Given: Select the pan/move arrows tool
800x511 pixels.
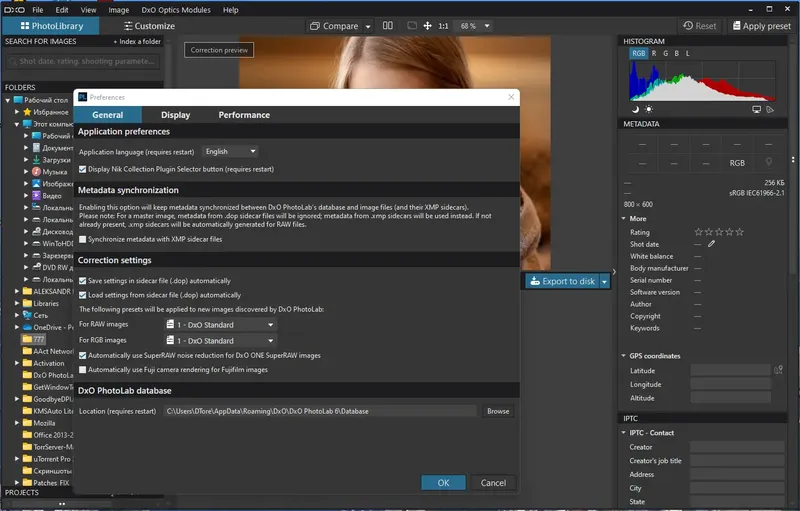Looking at the screenshot, I should [x=428, y=25].
